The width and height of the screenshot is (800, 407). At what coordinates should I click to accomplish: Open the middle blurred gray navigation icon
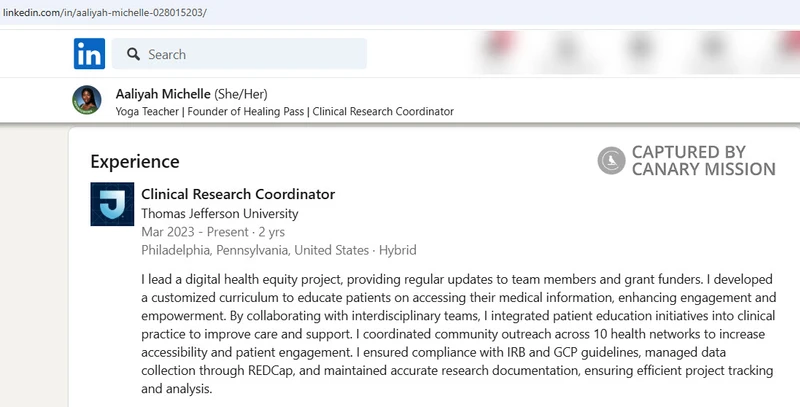tap(640, 50)
